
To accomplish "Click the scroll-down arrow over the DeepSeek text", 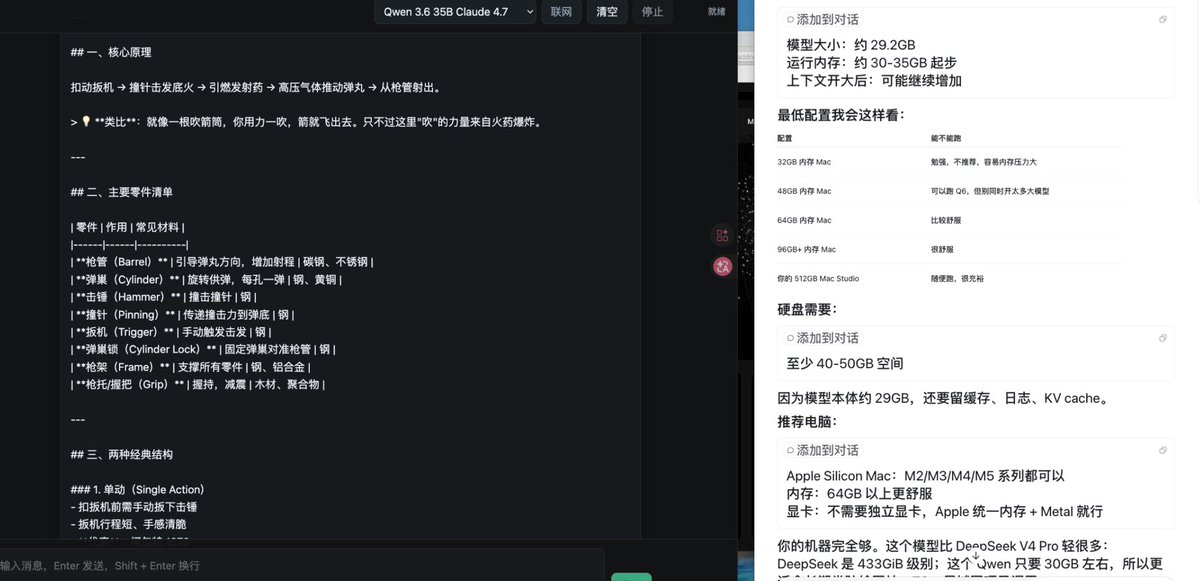I will point(975,555).
